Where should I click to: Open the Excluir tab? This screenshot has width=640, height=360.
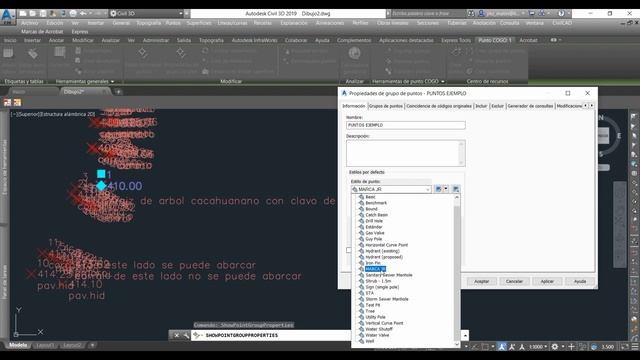point(497,106)
